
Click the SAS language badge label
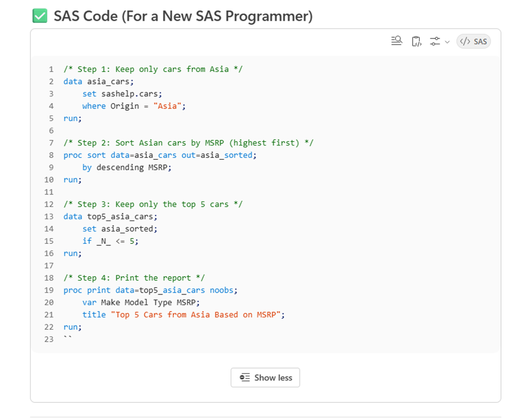[x=480, y=42]
